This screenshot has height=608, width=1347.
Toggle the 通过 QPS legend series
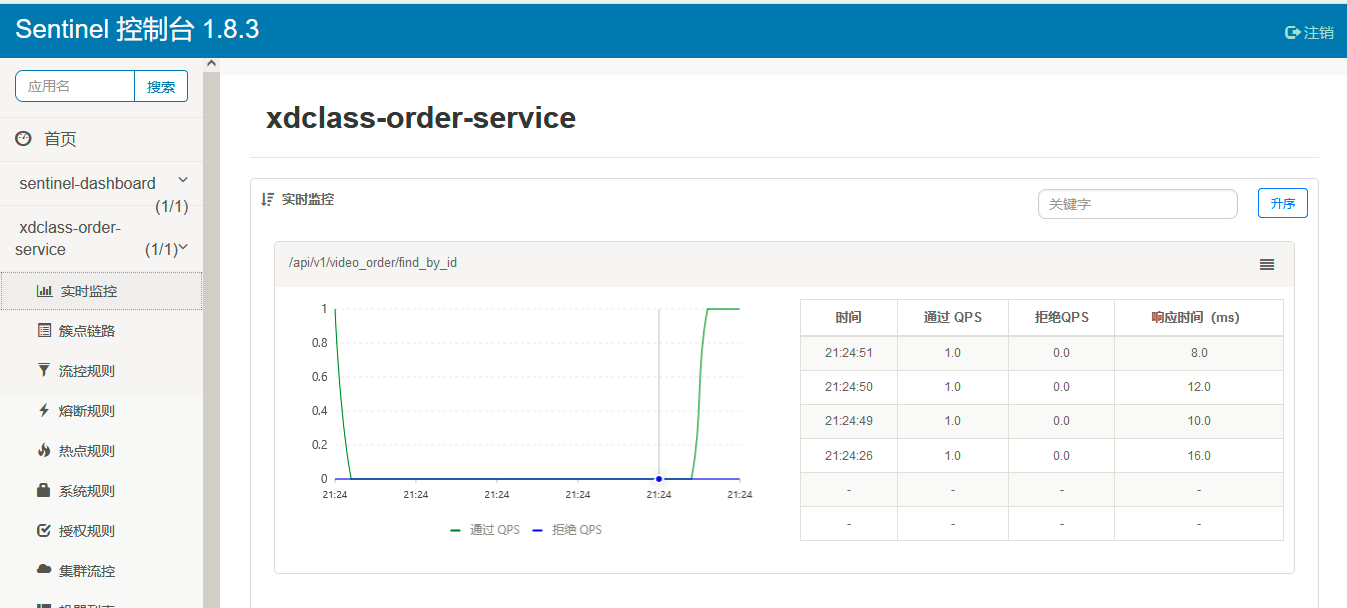coord(485,529)
